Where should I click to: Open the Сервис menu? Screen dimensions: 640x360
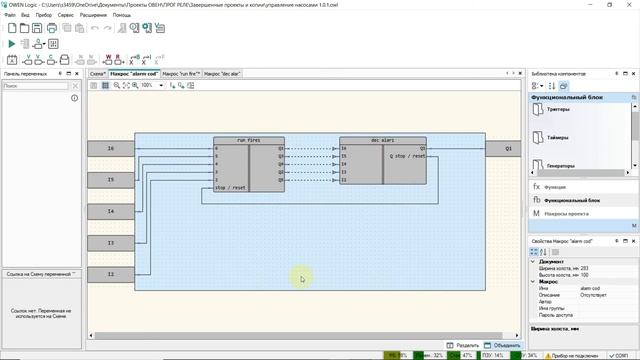66,15
